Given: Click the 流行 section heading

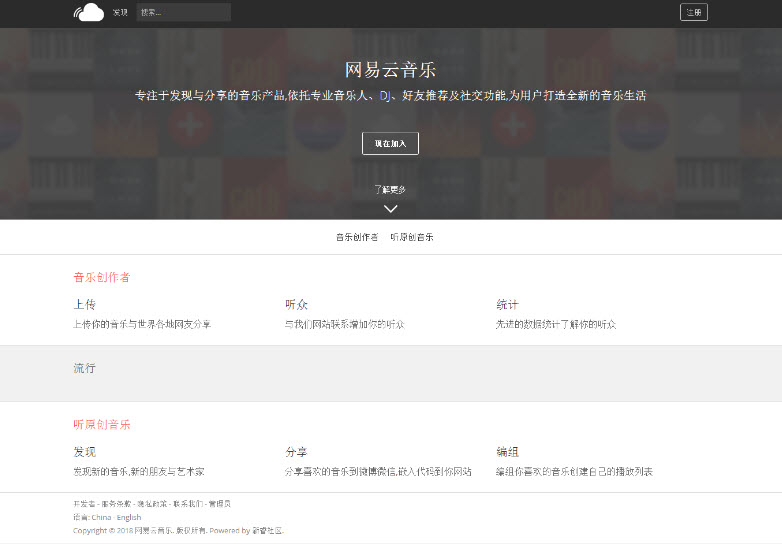Looking at the screenshot, I should 84,368.
